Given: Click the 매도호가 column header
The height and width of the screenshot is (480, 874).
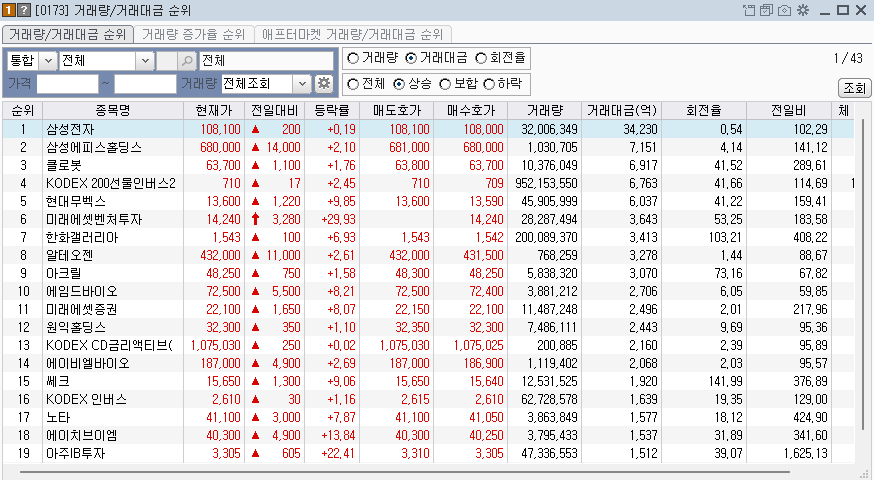Looking at the screenshot, I should (396, 110).
